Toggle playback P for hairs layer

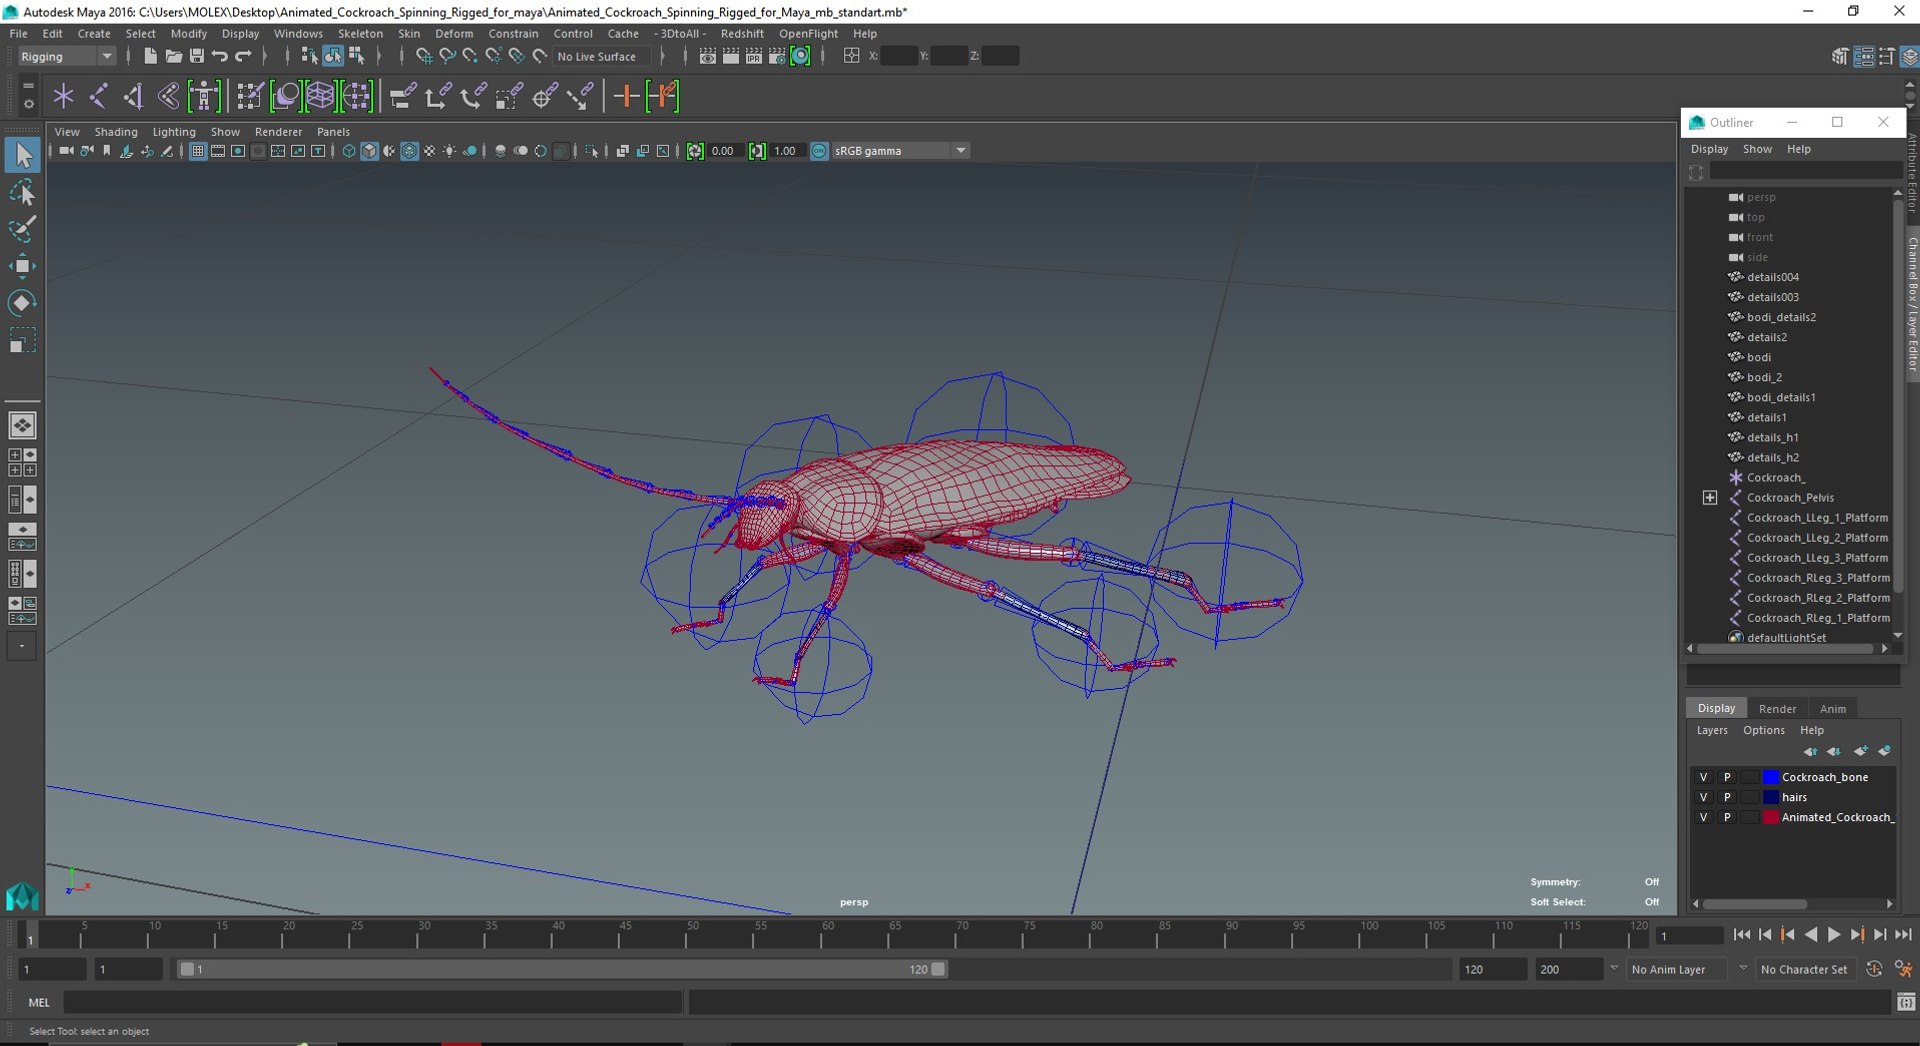click(1726, 797)
